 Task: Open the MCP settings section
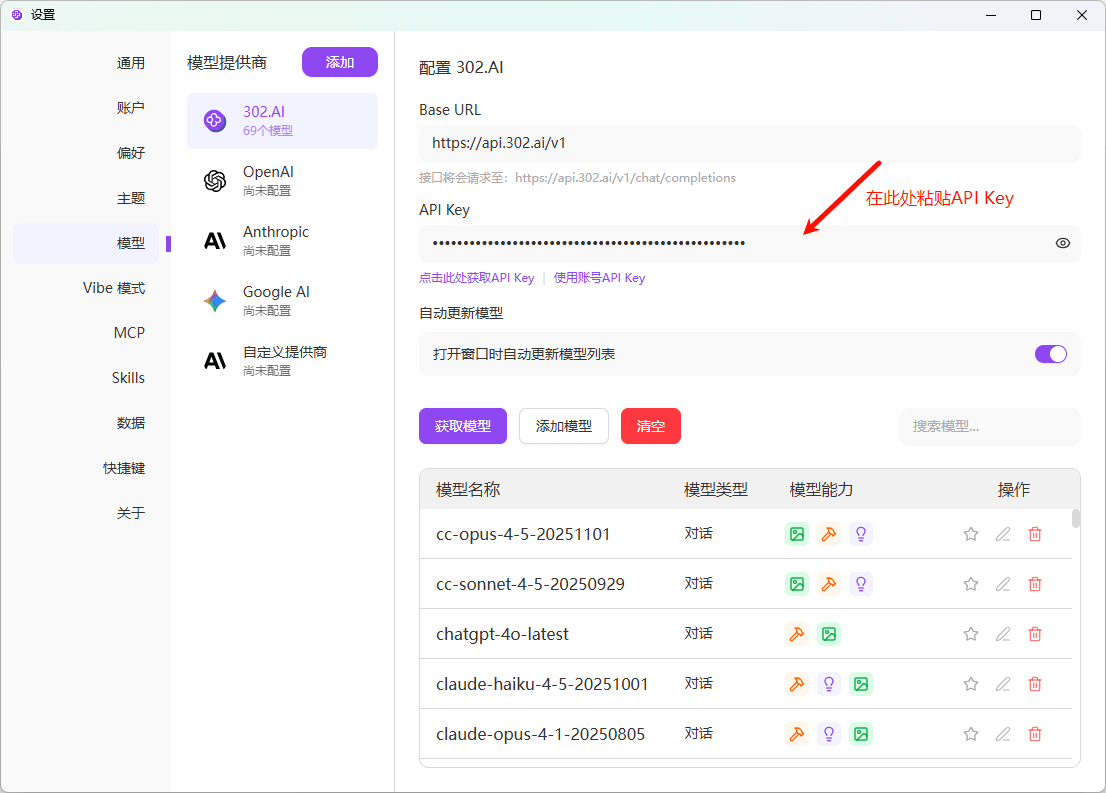(x=129, y=333)
